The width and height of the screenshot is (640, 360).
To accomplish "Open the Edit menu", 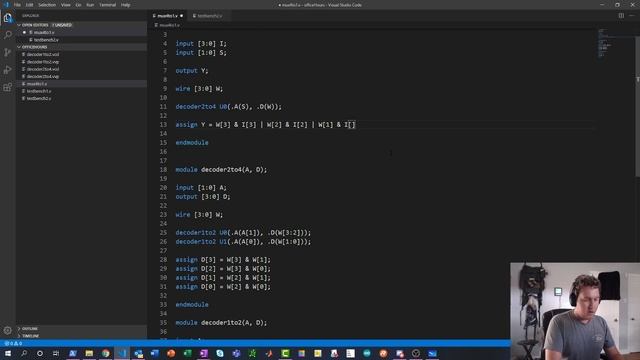I will [29, 5].
